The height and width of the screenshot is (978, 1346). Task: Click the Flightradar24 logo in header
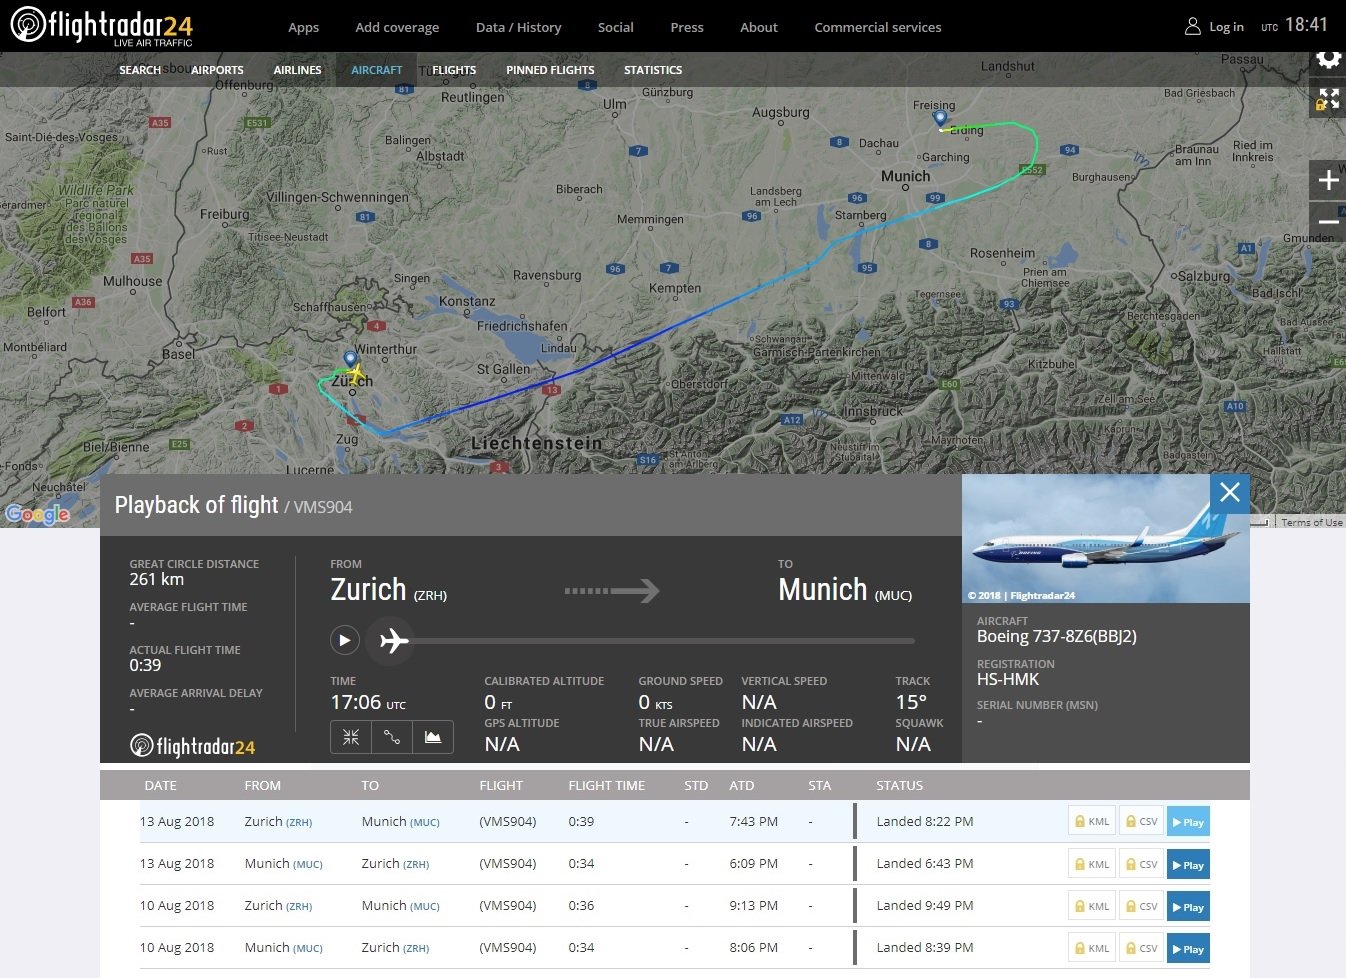[x=101, y=26]
